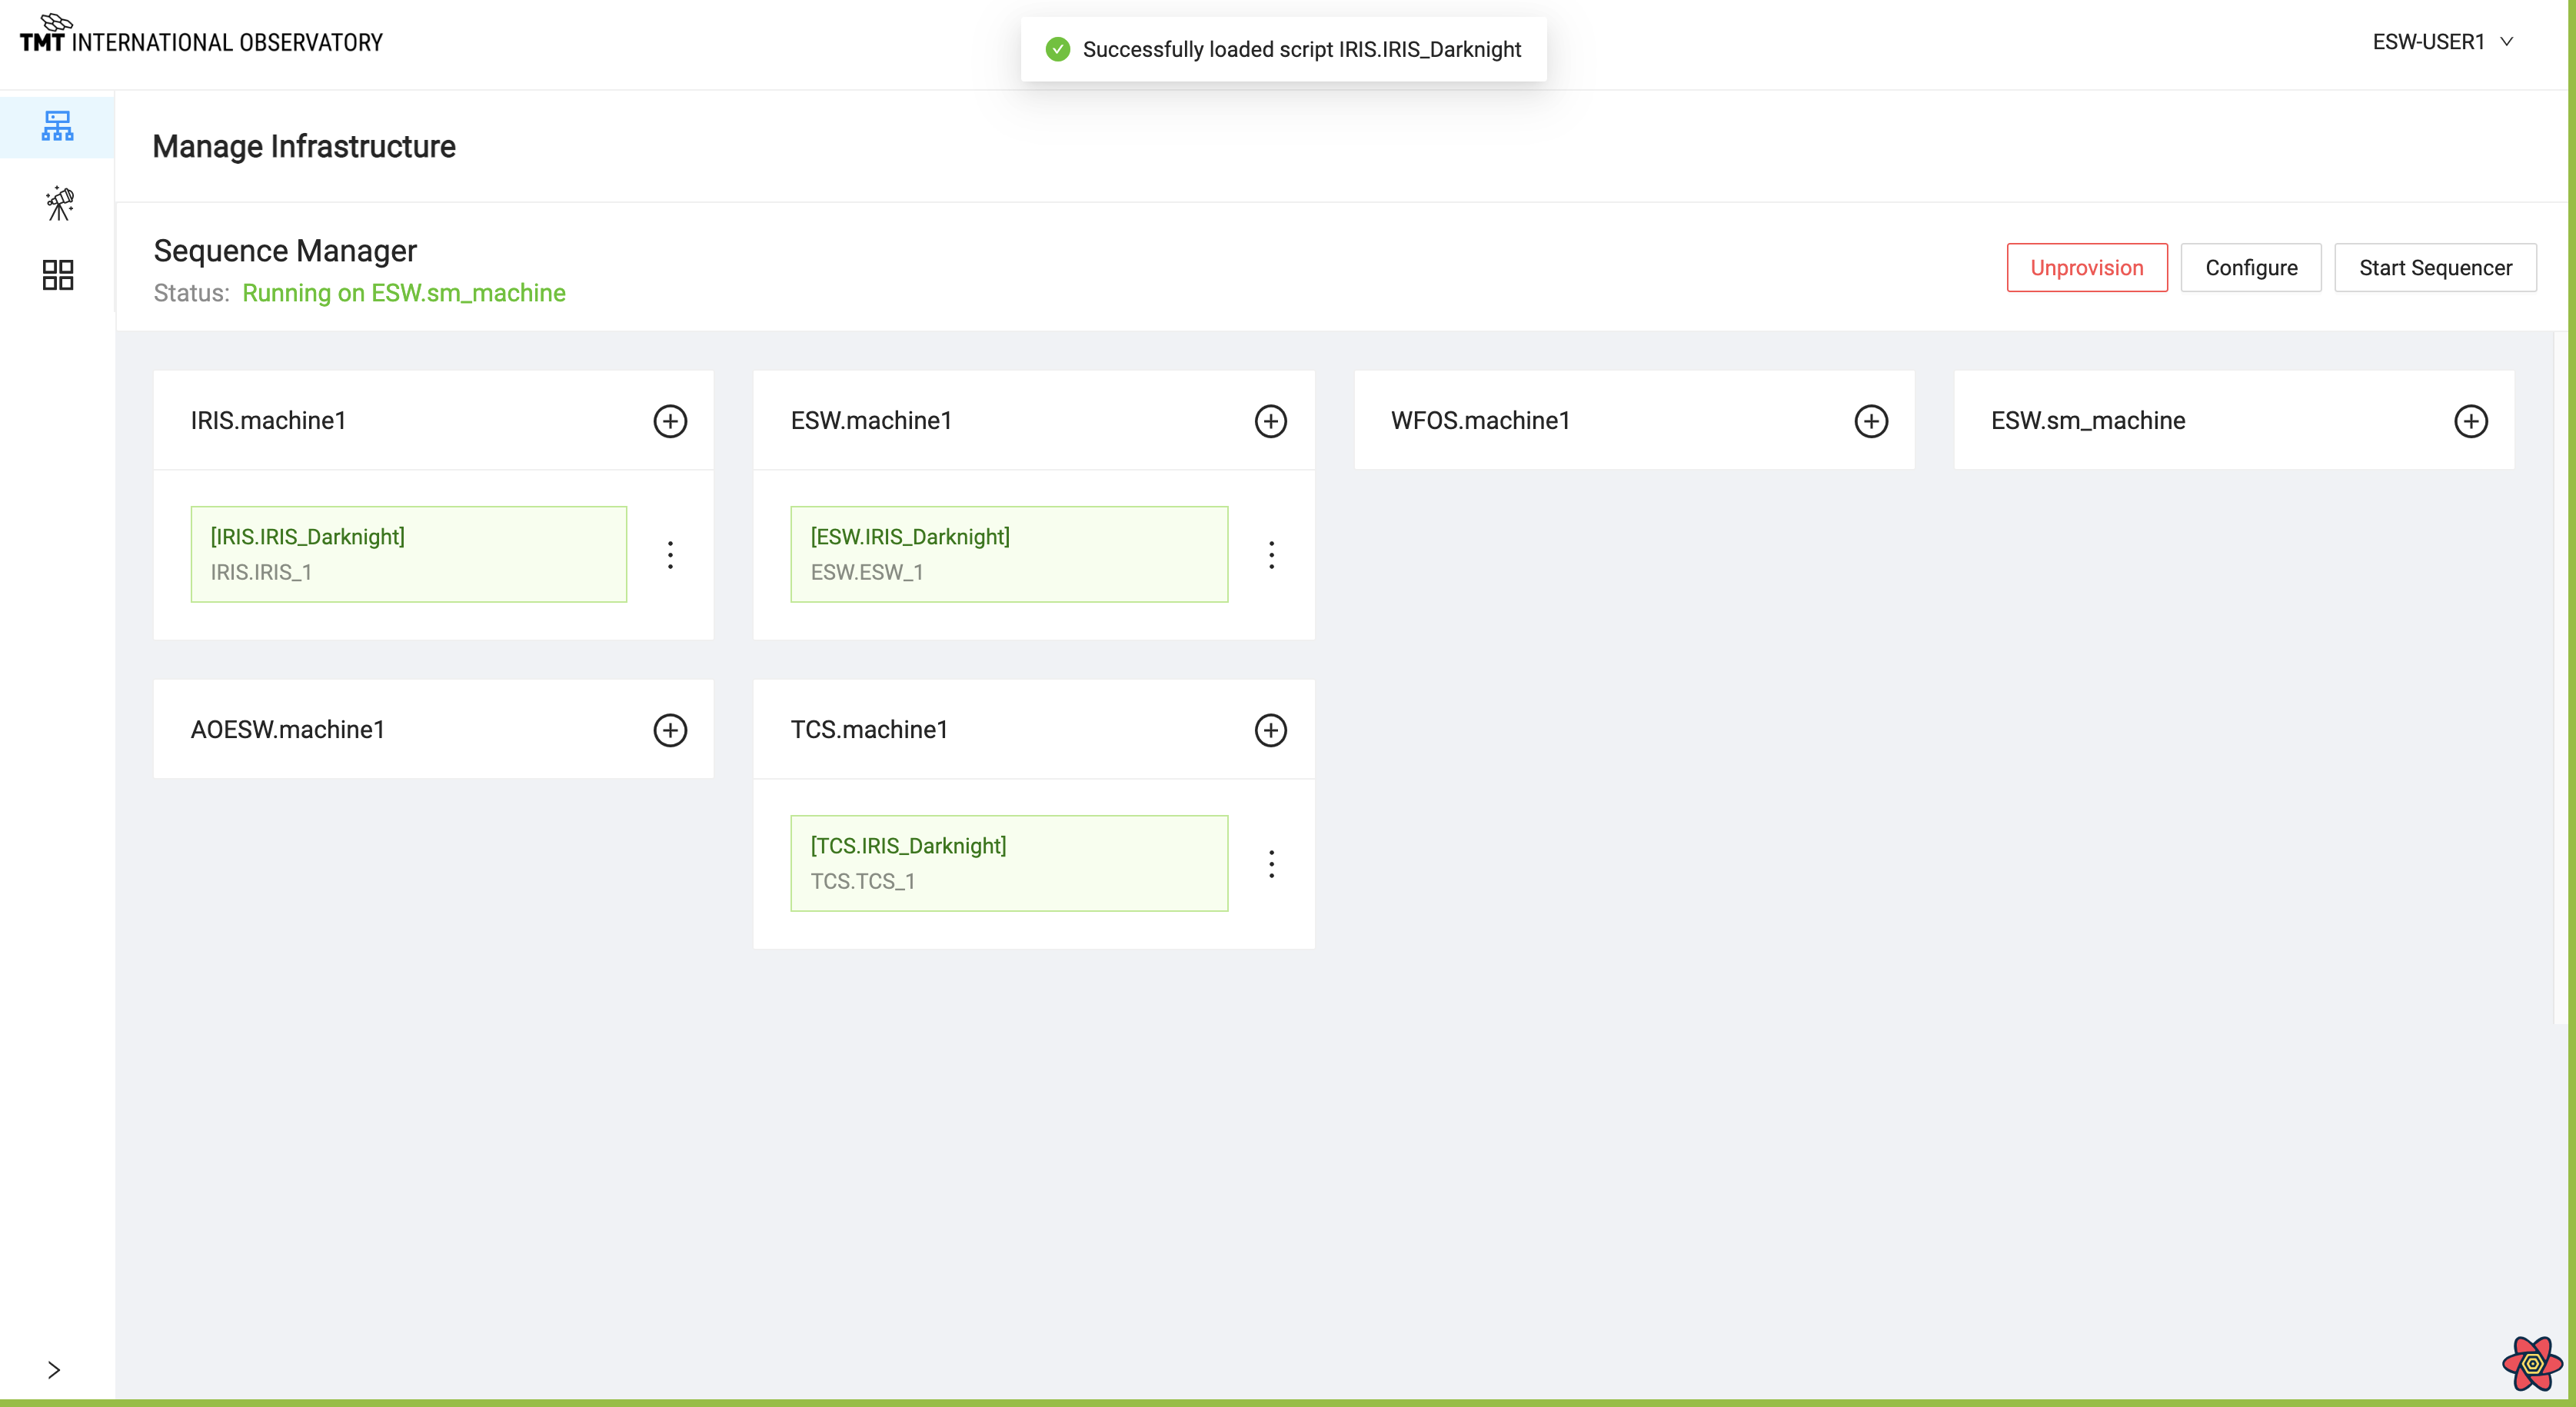Screen dimensions: 2576x1407
Task: Click the Configure button
Action: [2250, 268]
